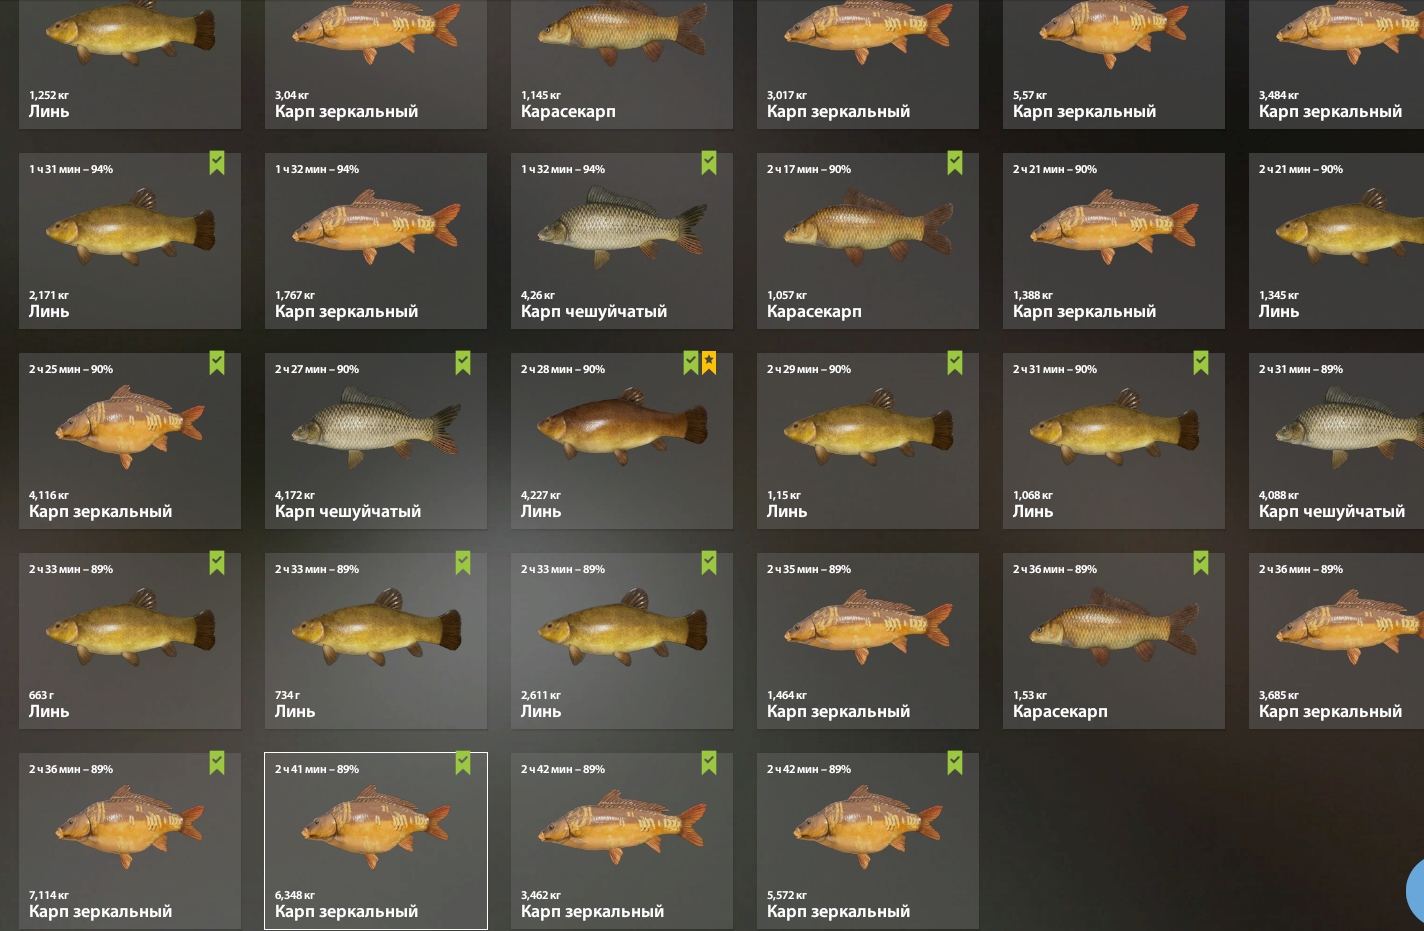1424x931 pixels.
Task: Click green checkmark on 7,114 кг Карп зеркальный
Action: [x=217, y=763]
